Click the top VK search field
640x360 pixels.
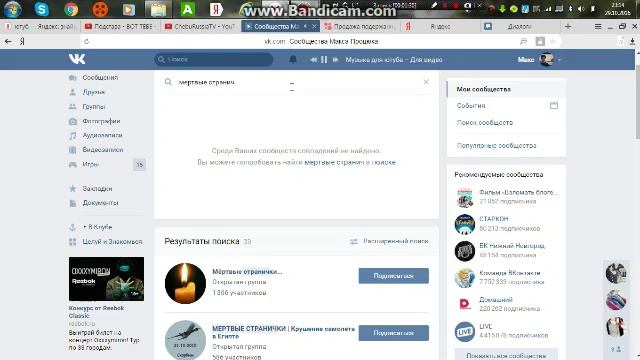(214, 60)
